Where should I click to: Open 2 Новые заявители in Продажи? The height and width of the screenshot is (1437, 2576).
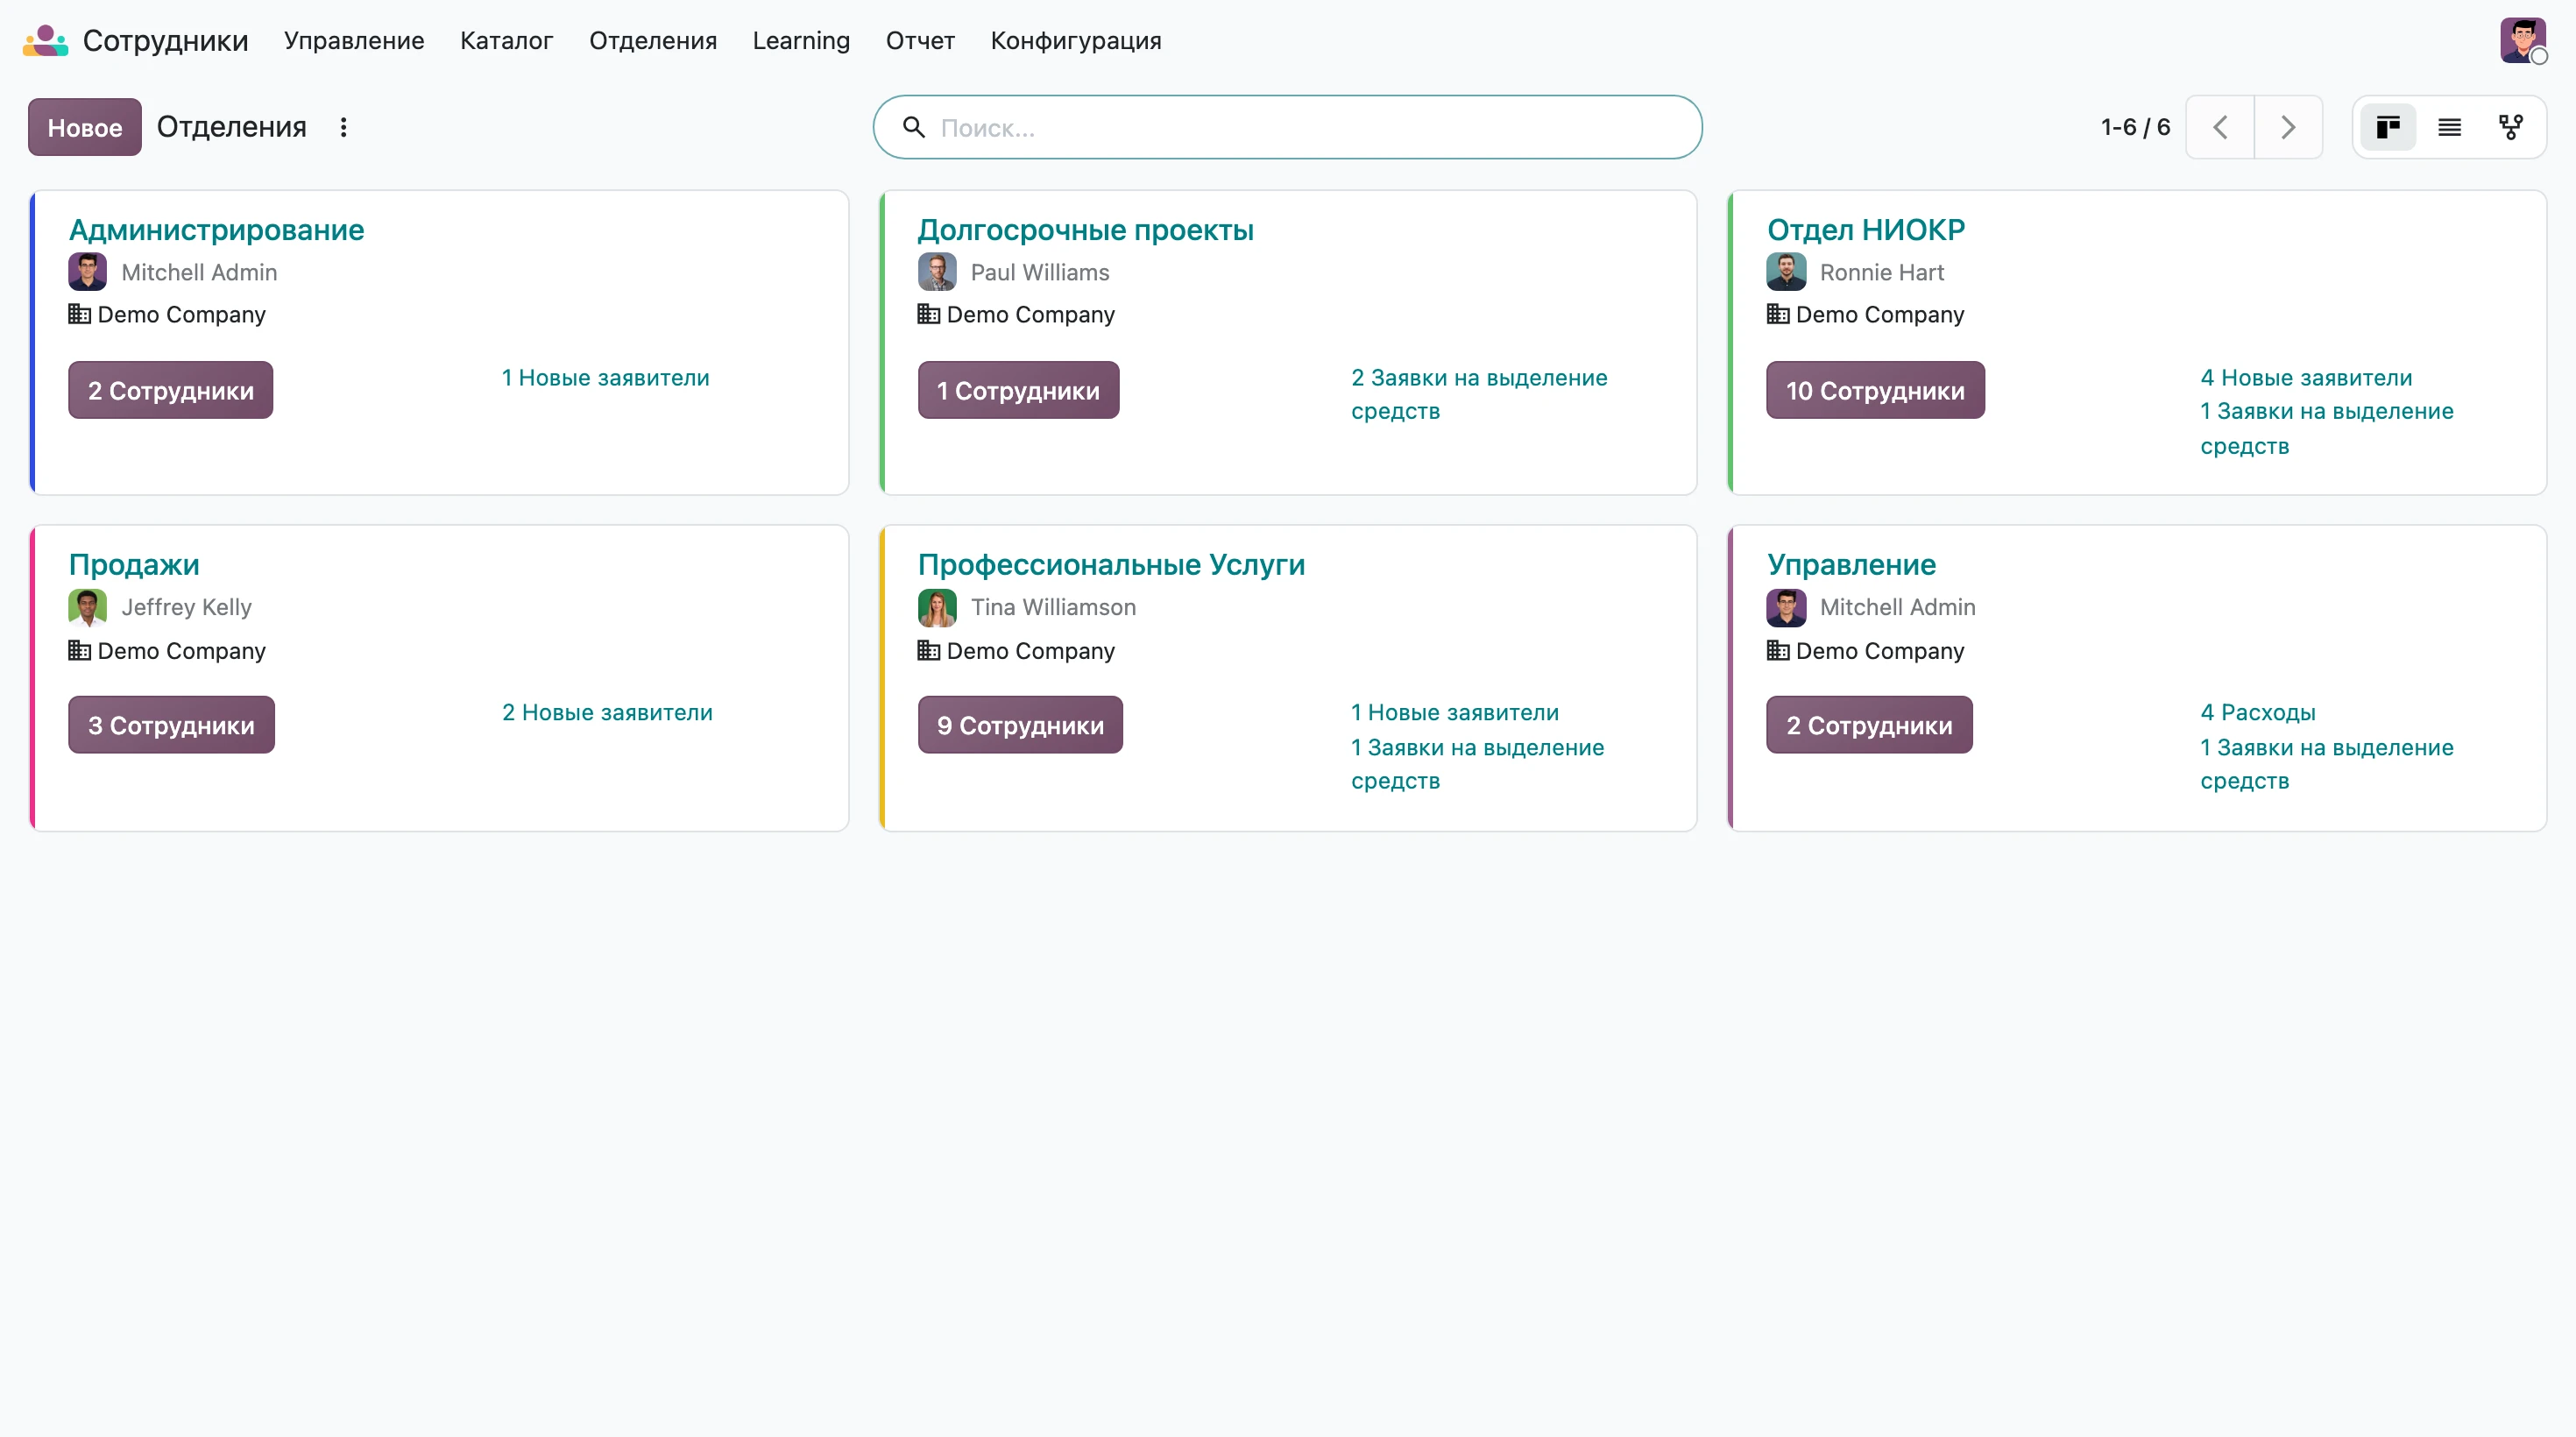coord(607,713)
